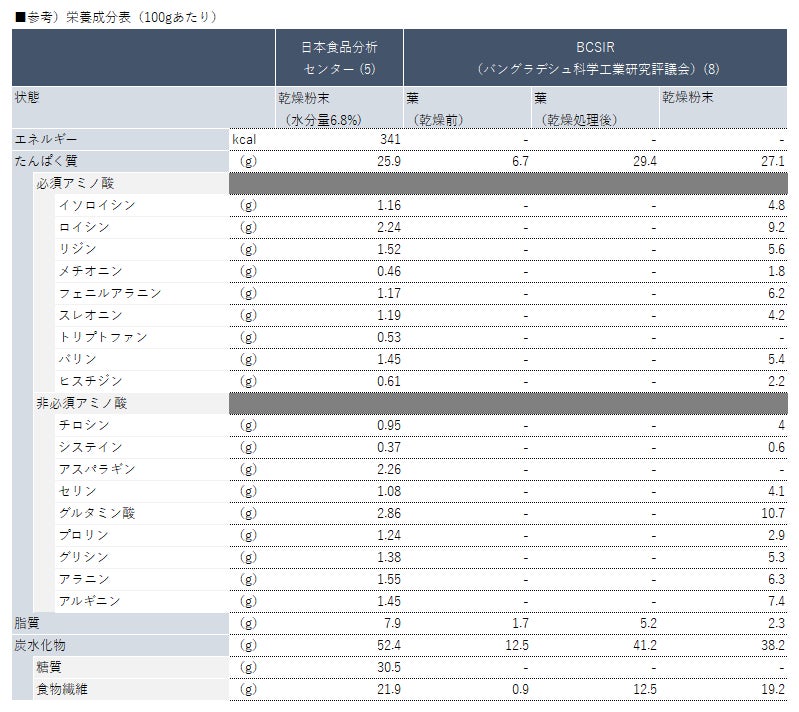Select asparagine value '2.26'
The width and height of the screenshot is (799, 712).
(x=389, y=469)
